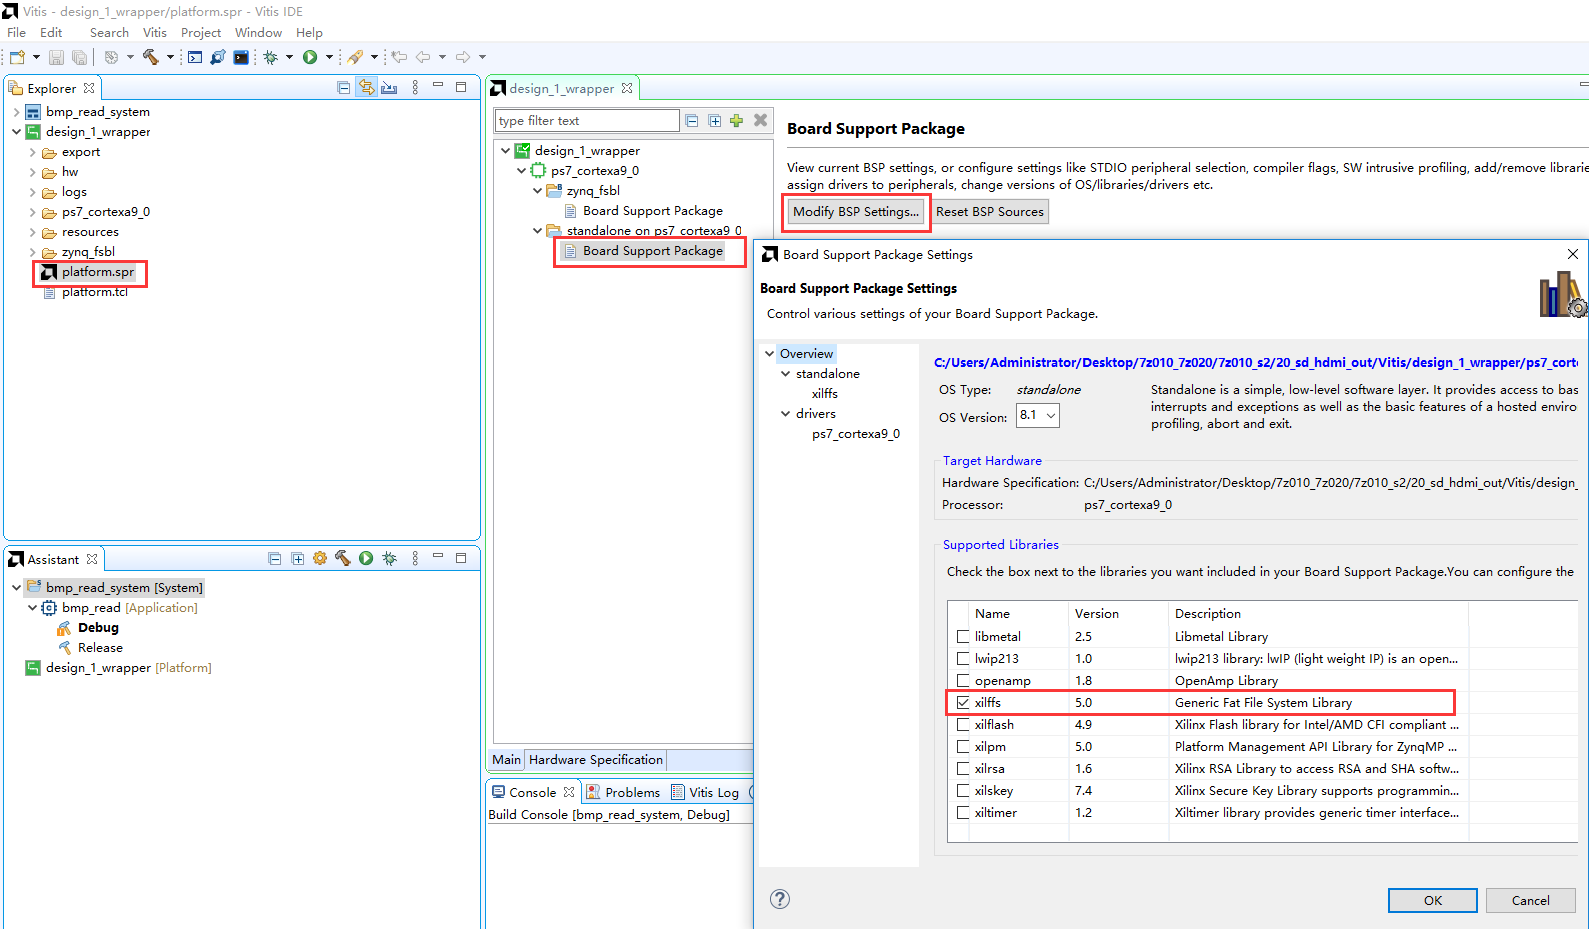Image resolution: width=1589 pixels, height=929 pixels.
Task: Select xilffs under standalone in dialog tree
Action: pyautogui.click(x=825, y=394)
